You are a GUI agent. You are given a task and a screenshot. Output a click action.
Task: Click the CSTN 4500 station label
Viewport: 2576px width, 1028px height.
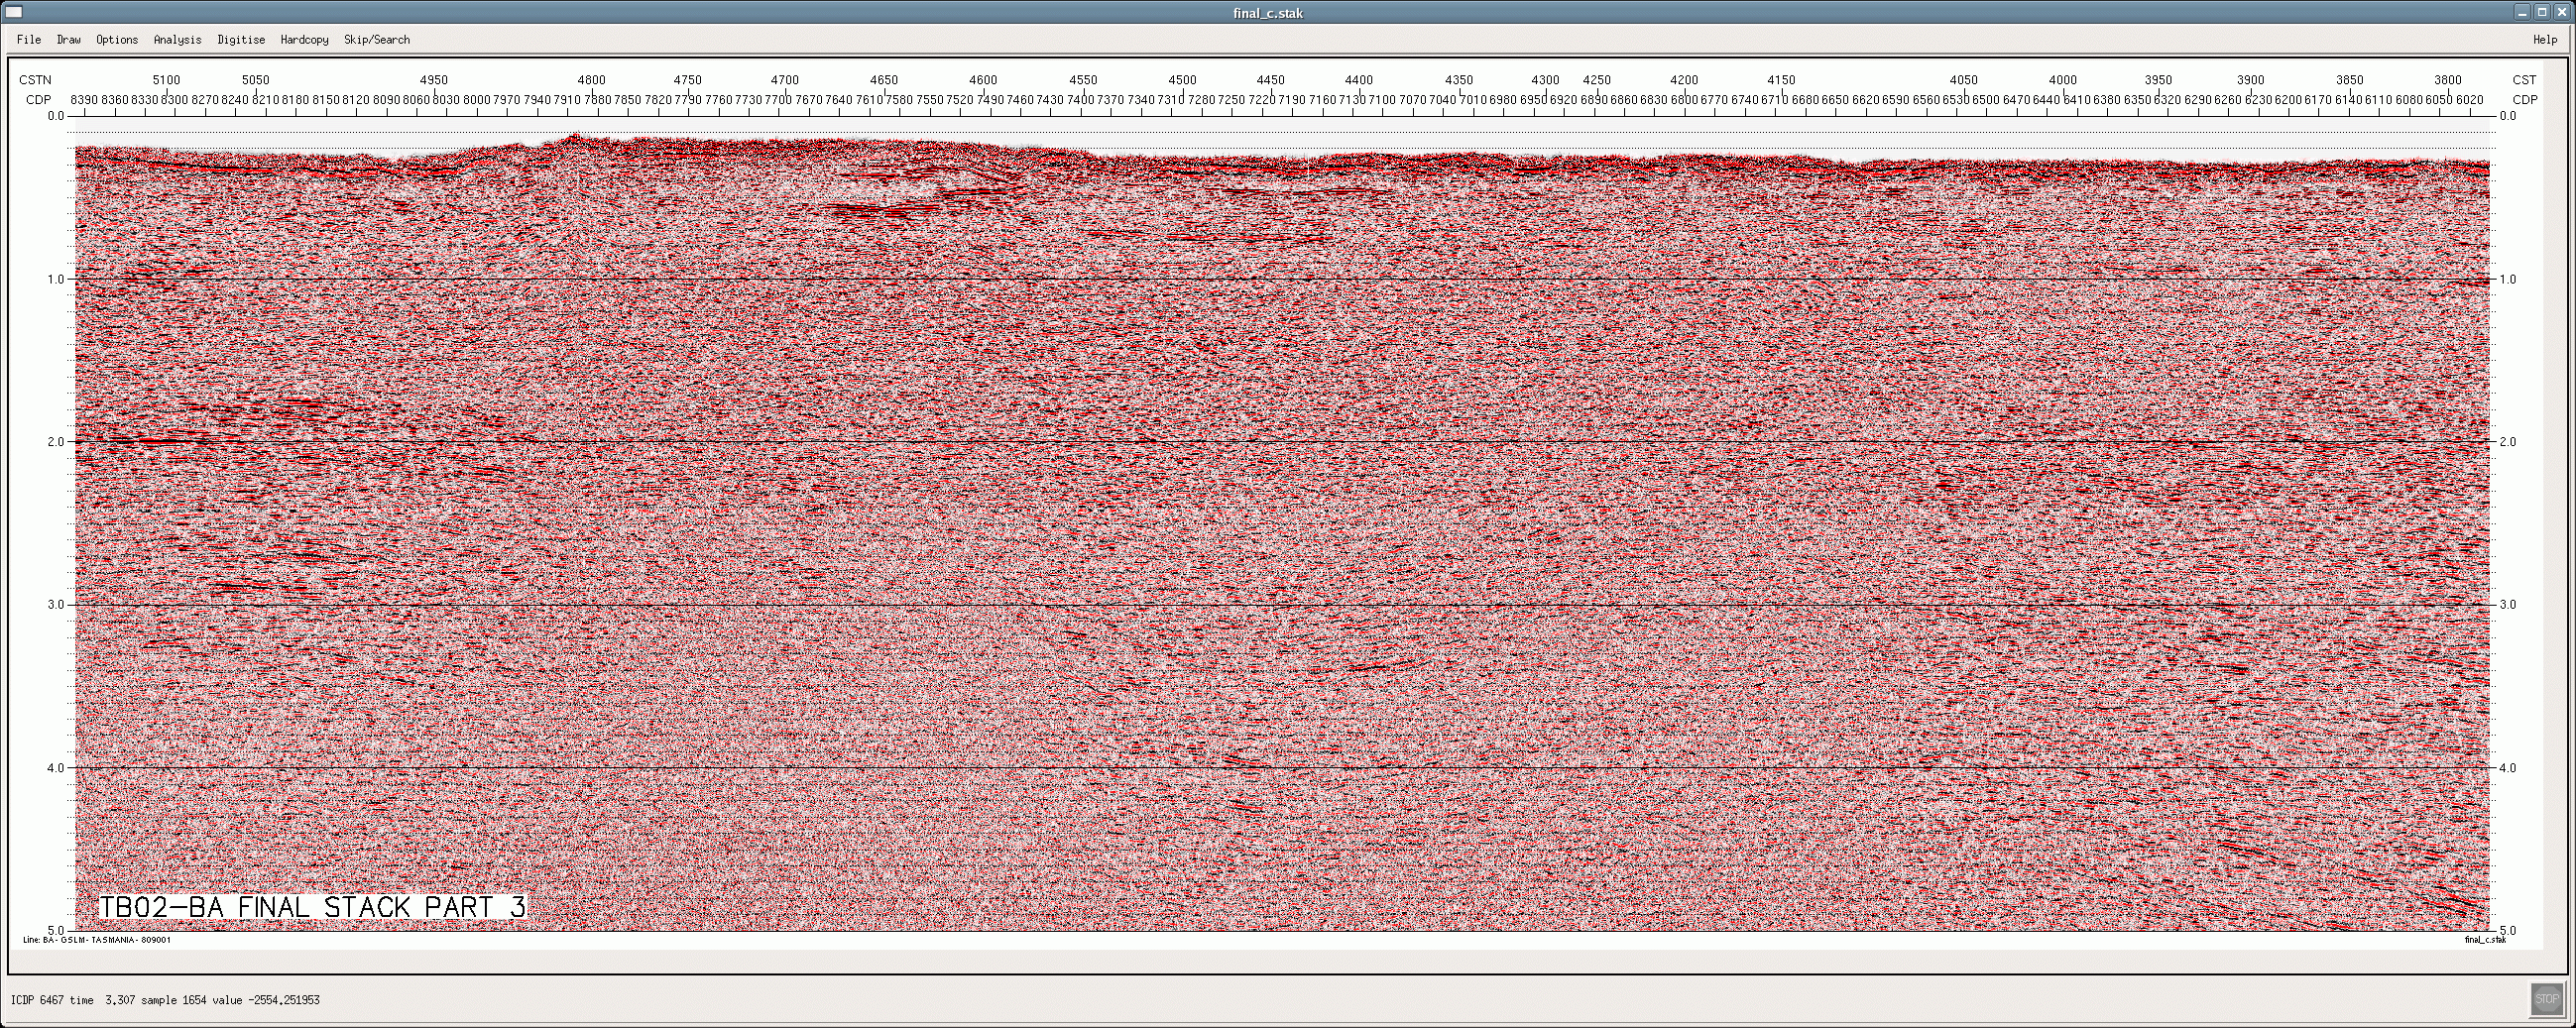click(1182, 80)
